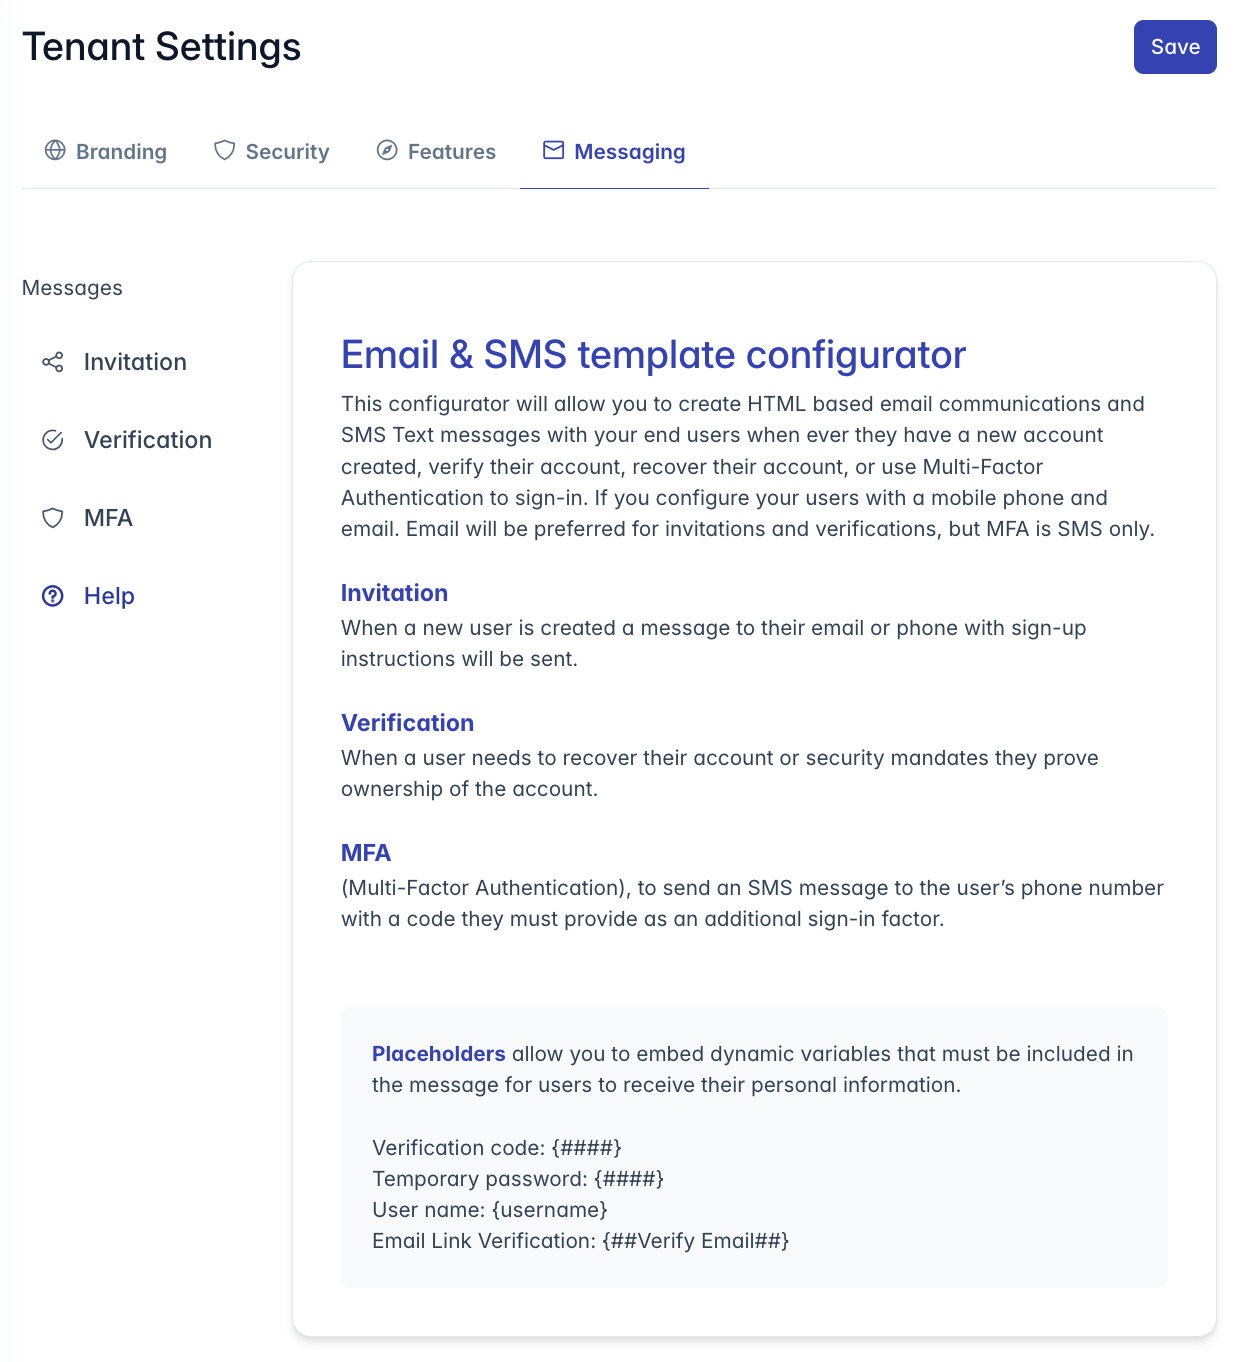Screen dimensions: 1238x1362
Task: Switch to the Branding tab
Action: click(x=106, y=151)
